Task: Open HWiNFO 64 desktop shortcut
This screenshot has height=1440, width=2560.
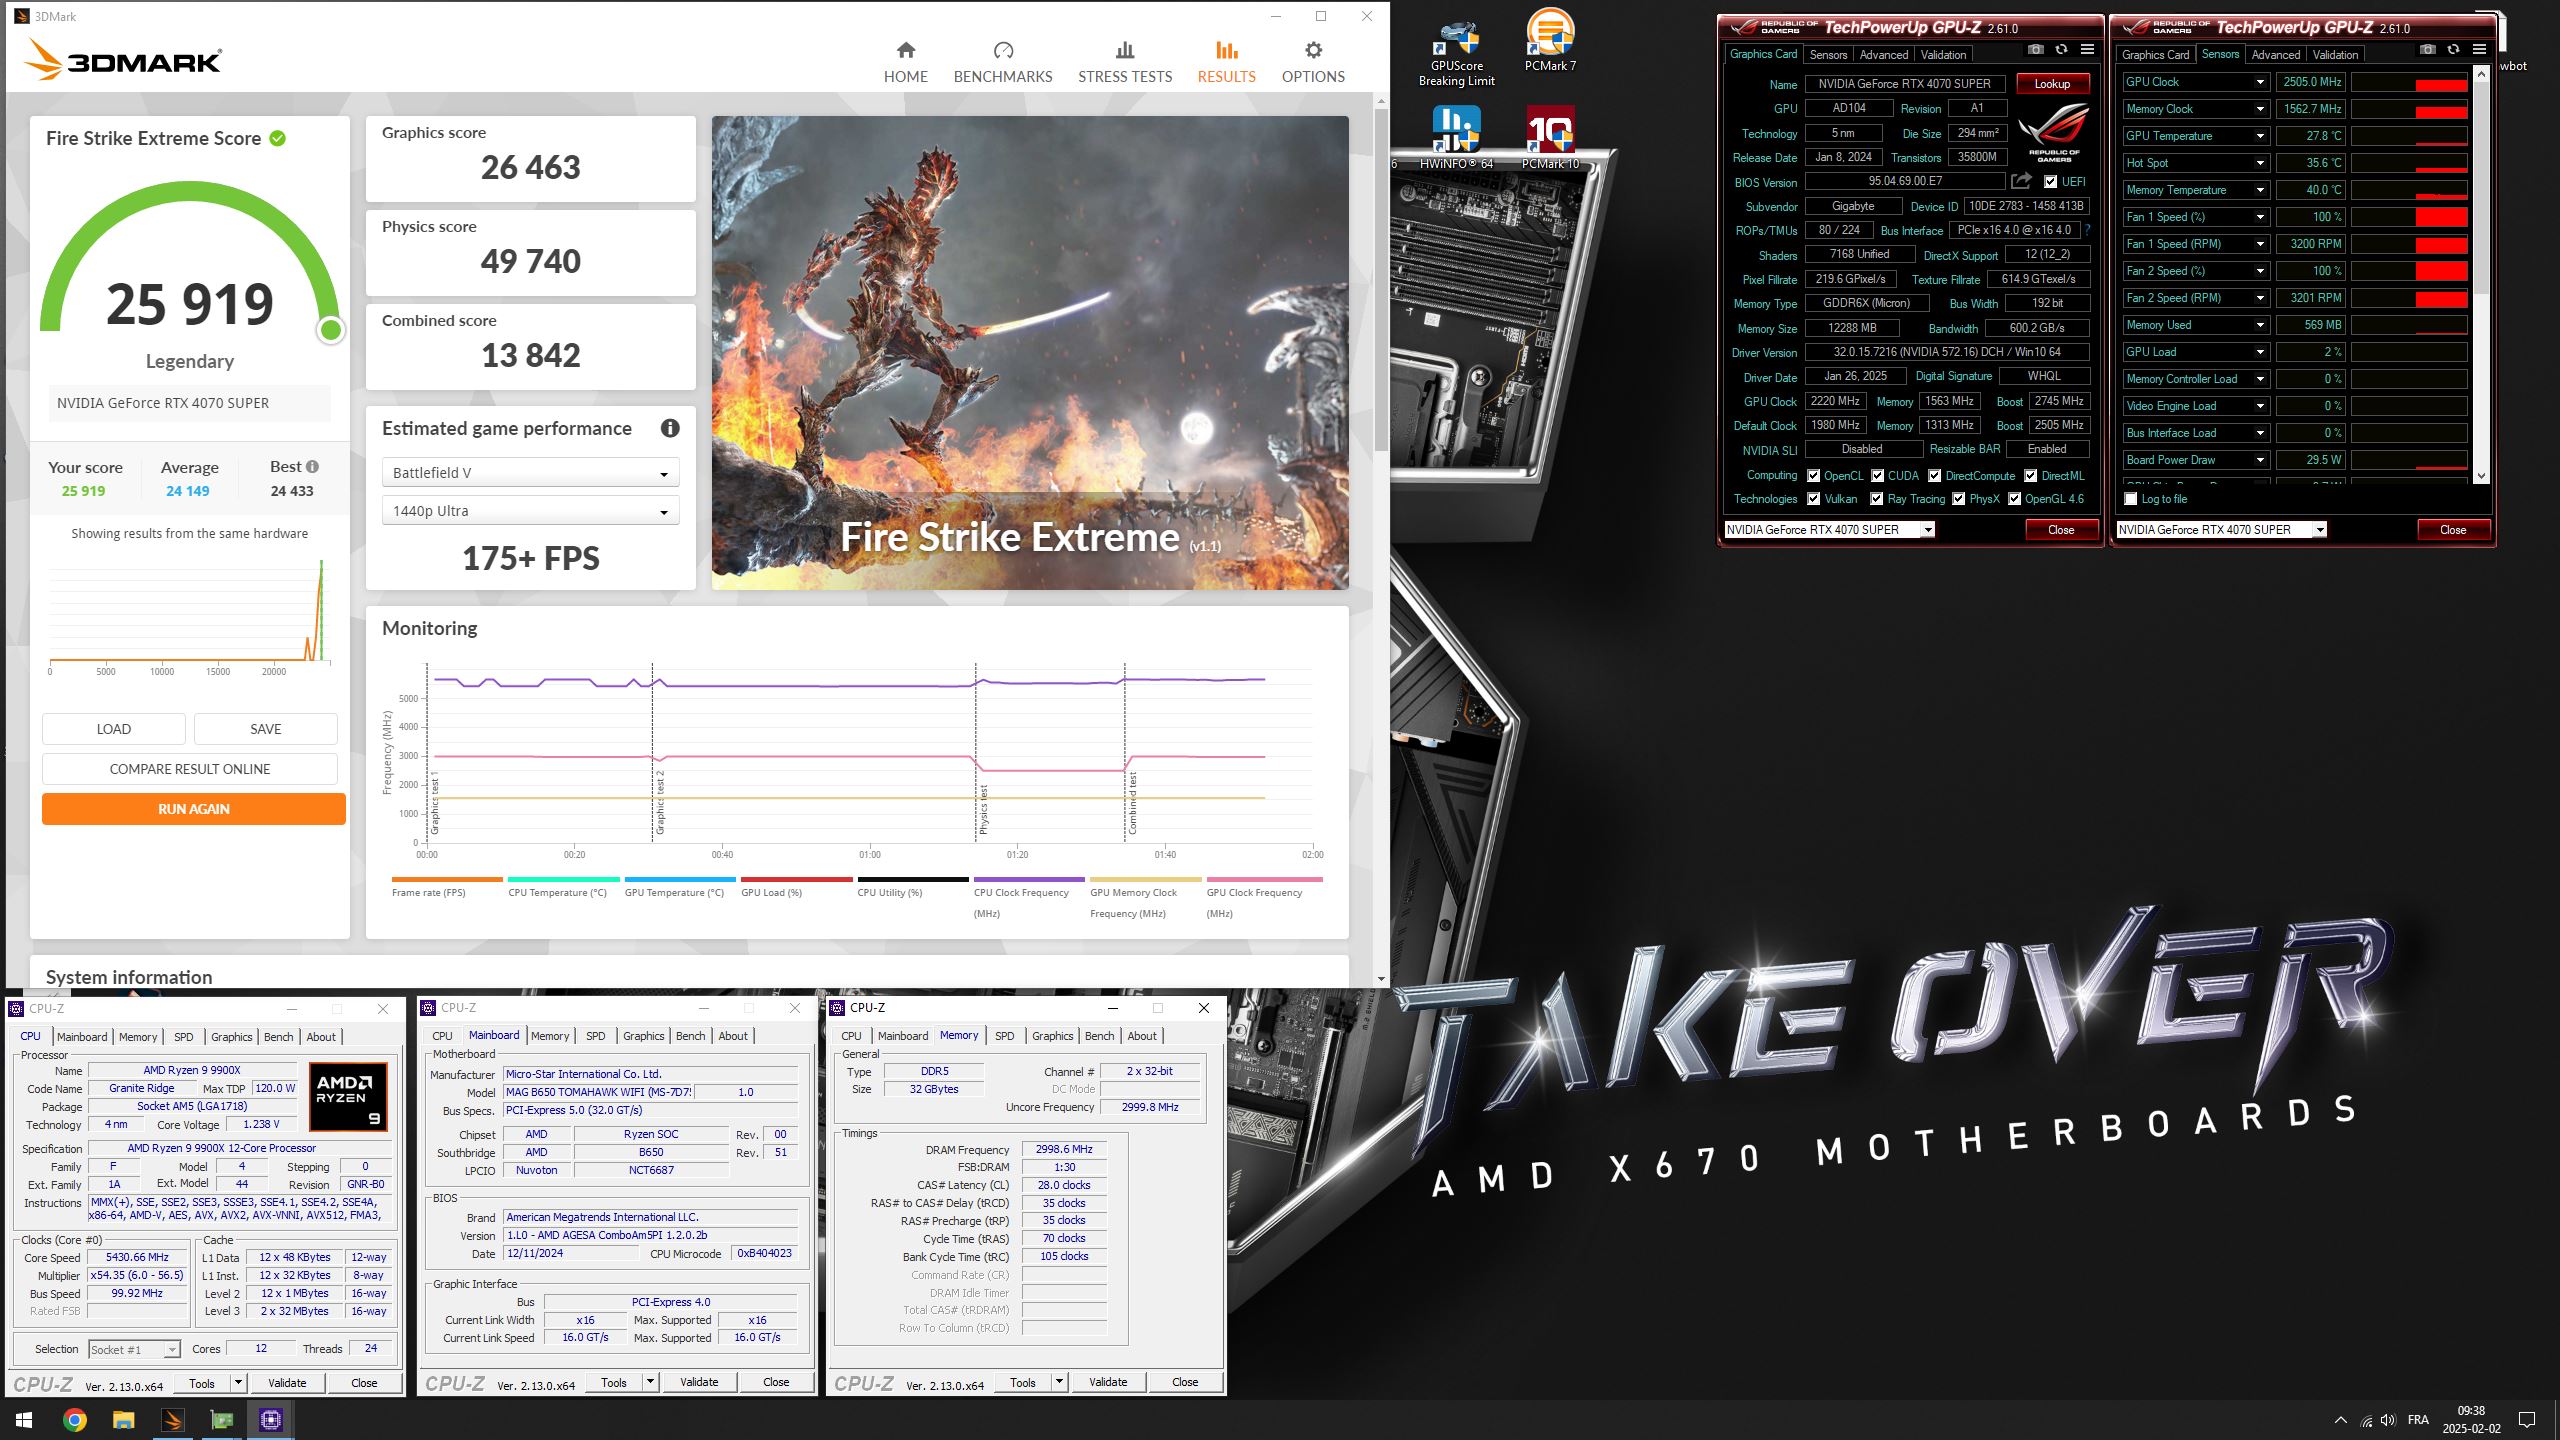Action: 1456,138
